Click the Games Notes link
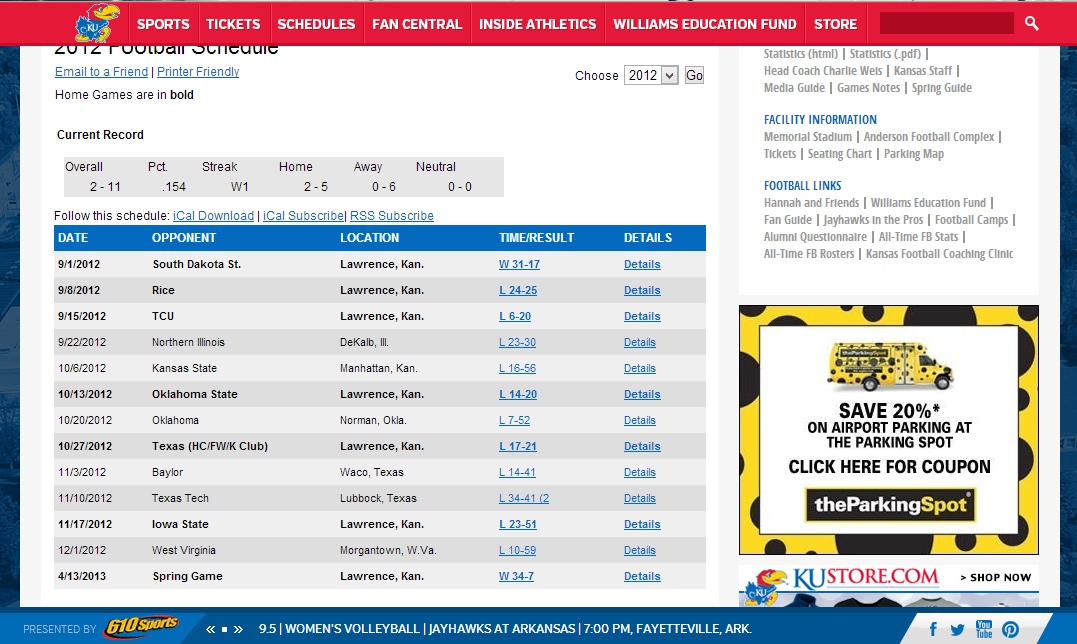 click(868, 88)
